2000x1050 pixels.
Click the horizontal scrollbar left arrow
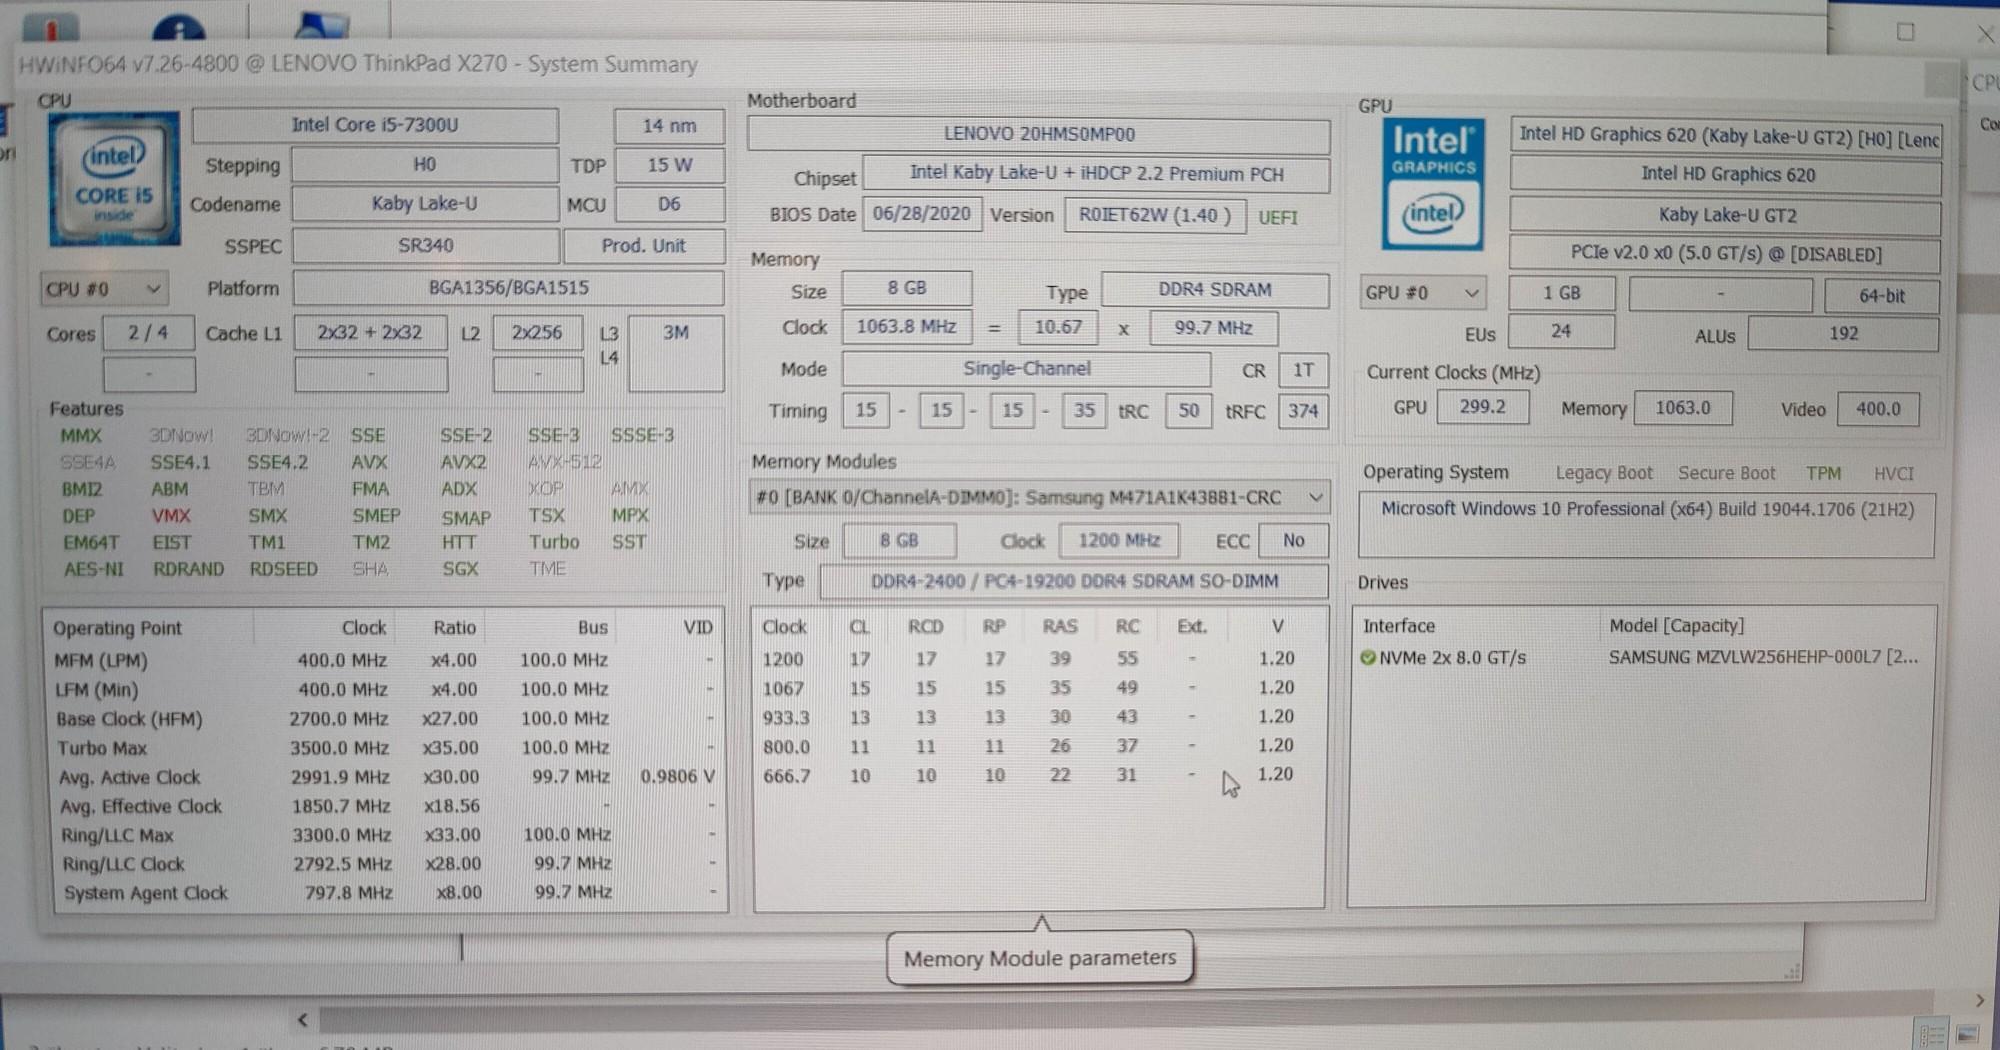pos(302,1020)
